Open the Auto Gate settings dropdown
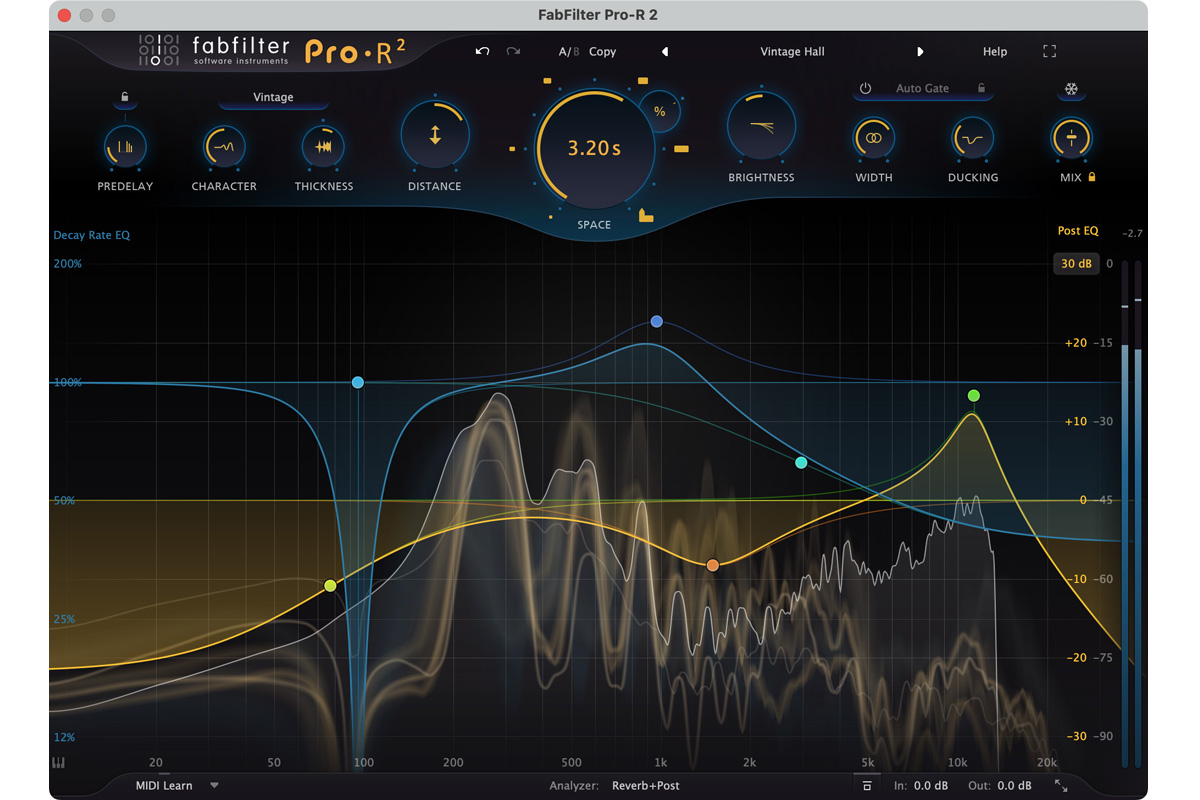Viewport: 1200px width, 800px height. pos(922,88)
